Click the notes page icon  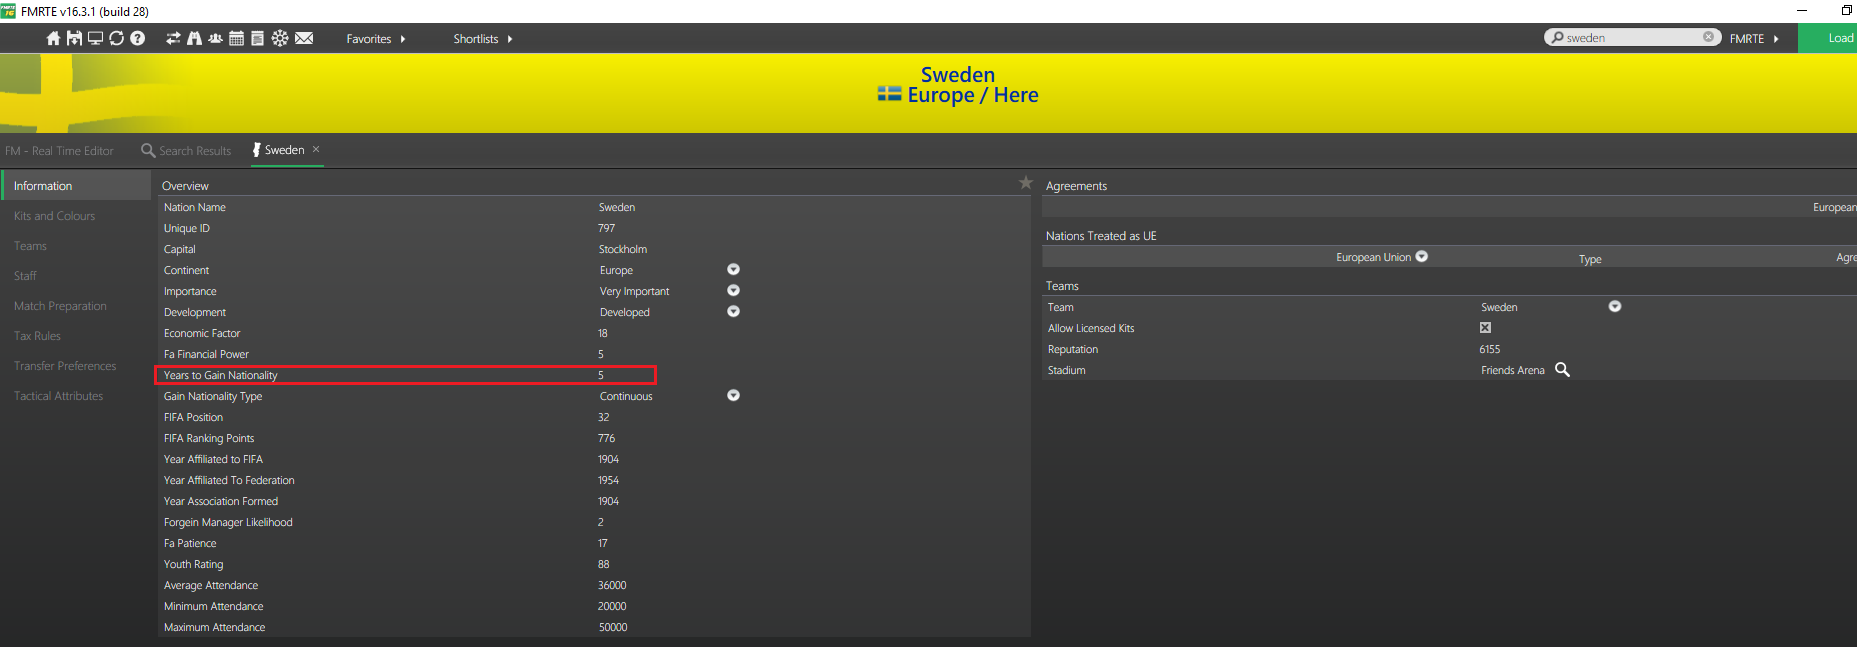pos(257,38)
